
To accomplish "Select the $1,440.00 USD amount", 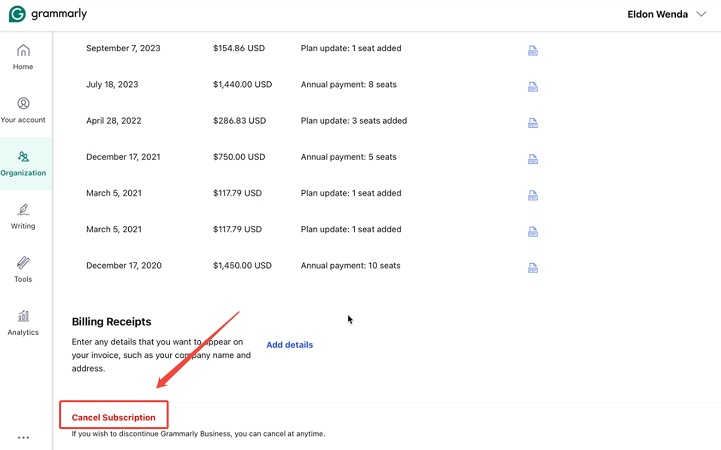I will point(242,85).
